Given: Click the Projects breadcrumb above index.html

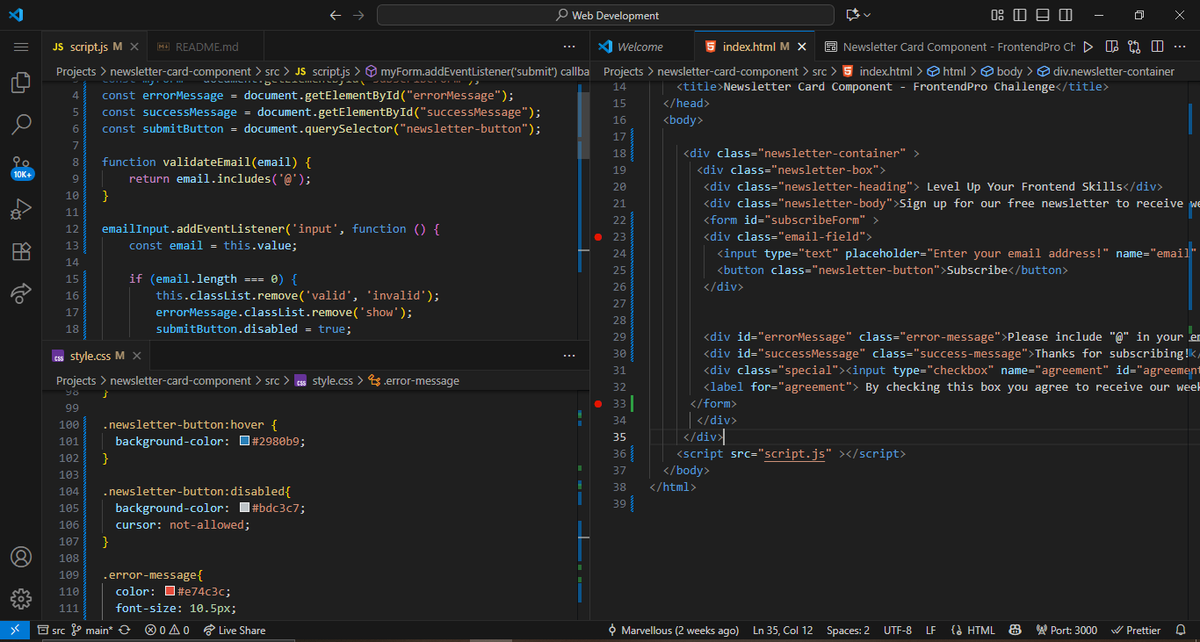Looking at the screenshot, I should [623, 71].
